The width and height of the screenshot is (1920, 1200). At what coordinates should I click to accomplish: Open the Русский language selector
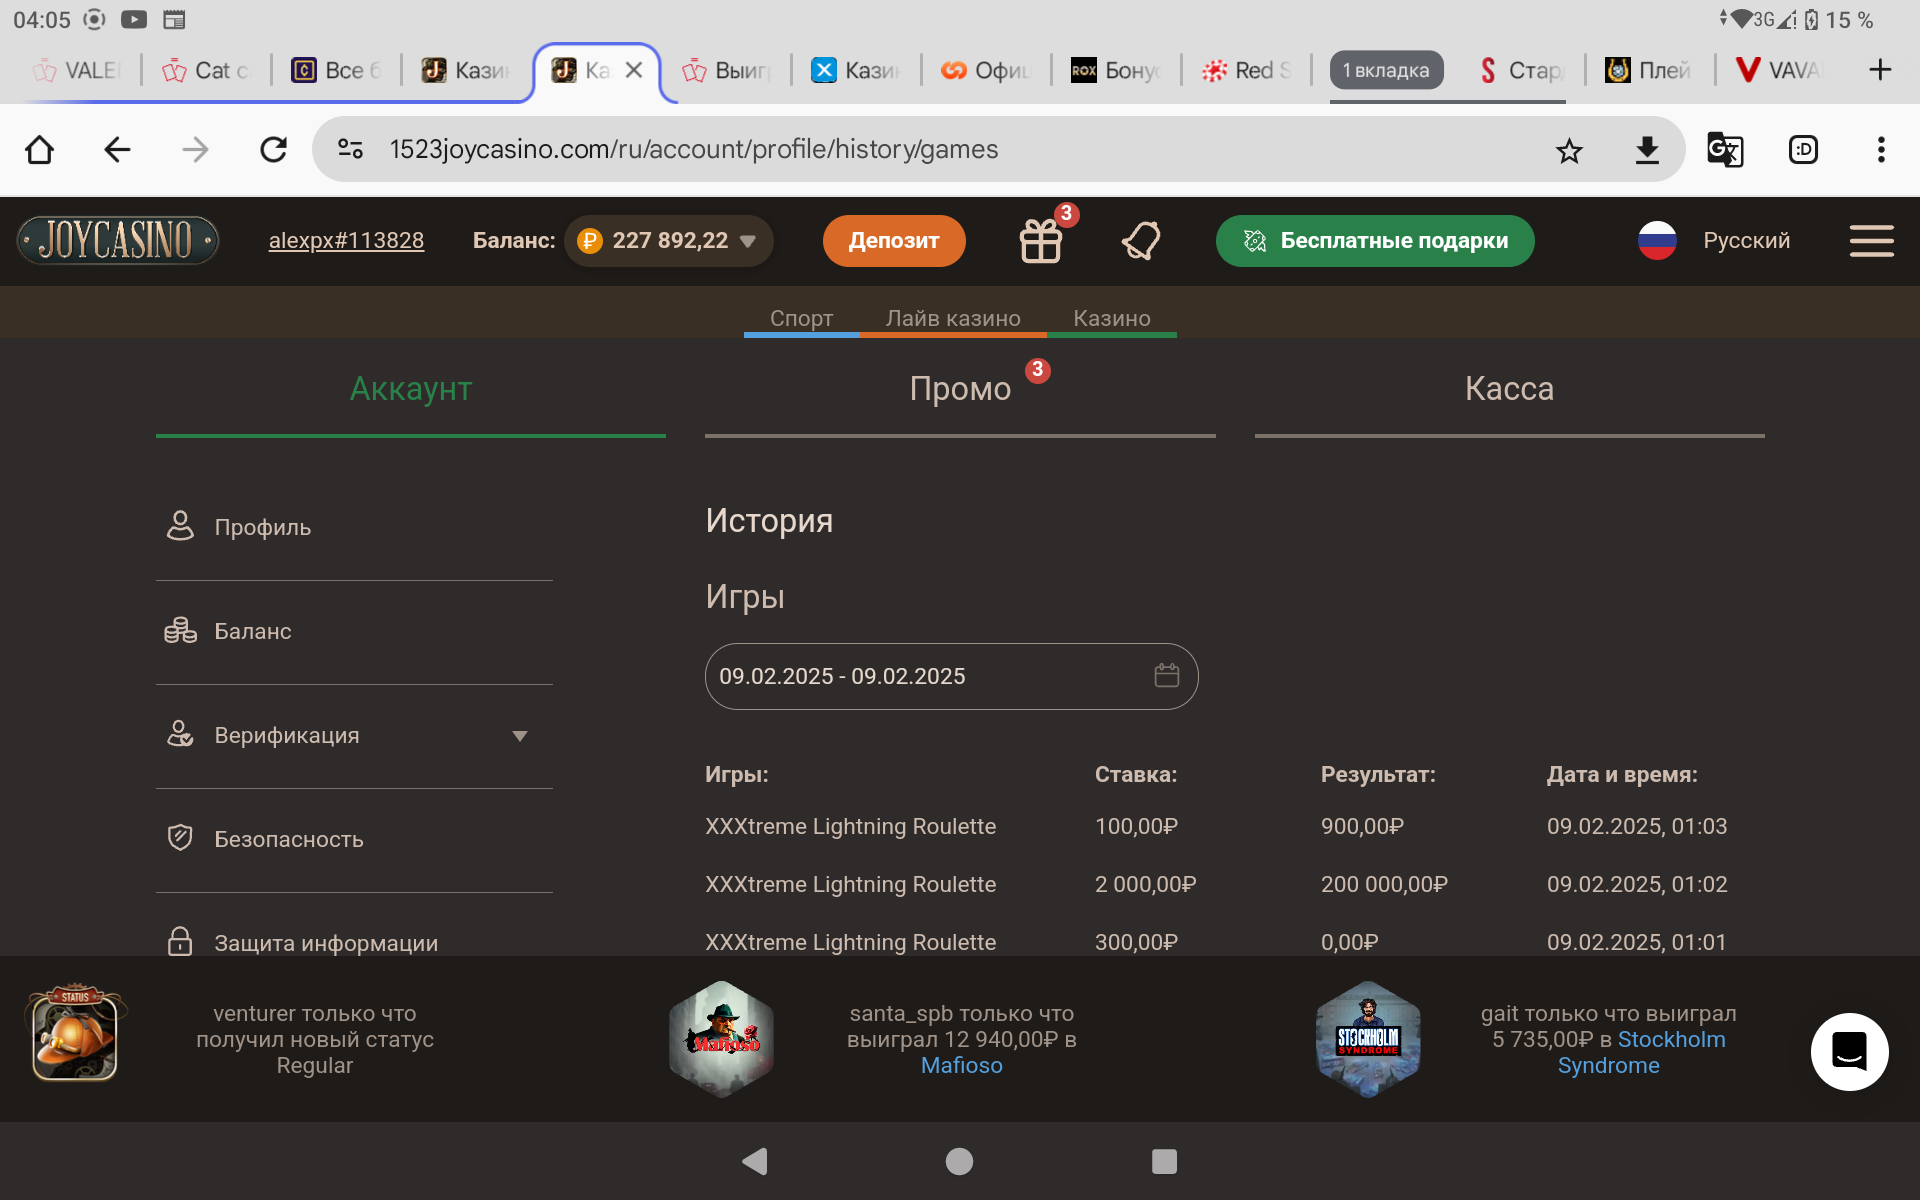coord(1714,241)
